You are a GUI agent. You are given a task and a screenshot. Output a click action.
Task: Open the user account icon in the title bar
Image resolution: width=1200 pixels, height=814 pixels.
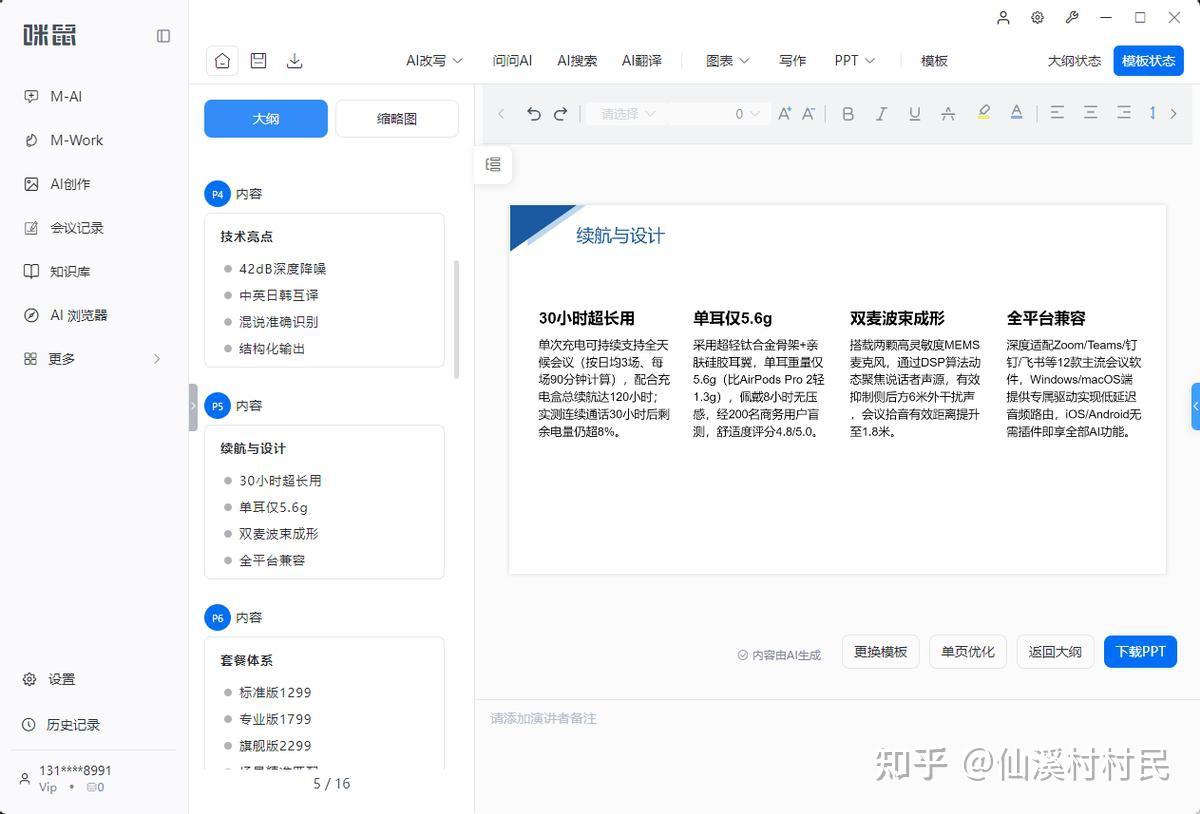click(x=1004, y=18)
